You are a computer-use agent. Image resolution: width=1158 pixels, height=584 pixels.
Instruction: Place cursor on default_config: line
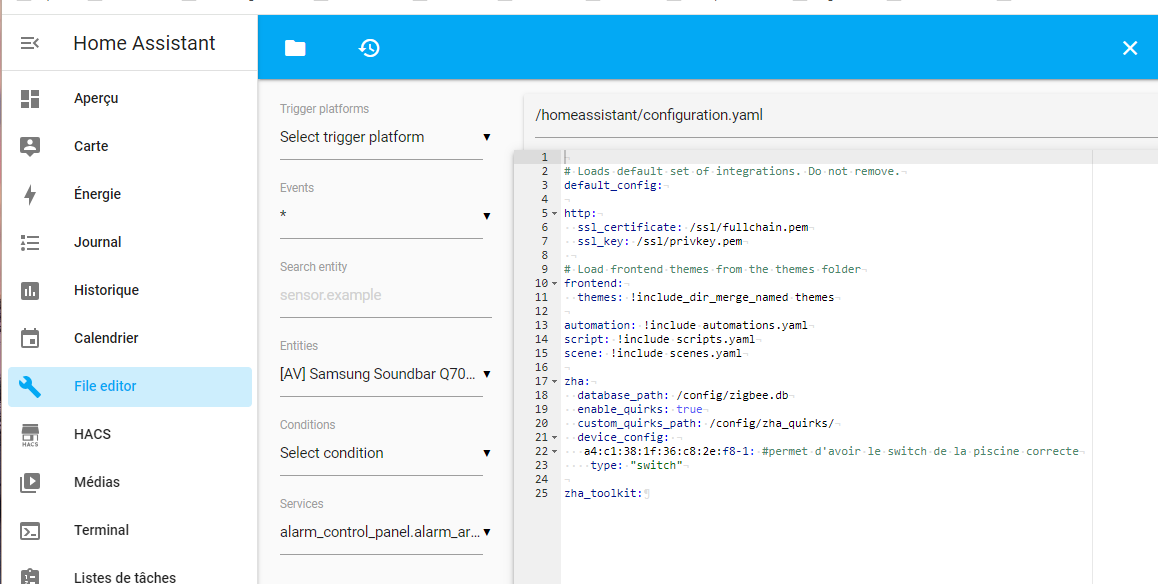coord(616,185)
